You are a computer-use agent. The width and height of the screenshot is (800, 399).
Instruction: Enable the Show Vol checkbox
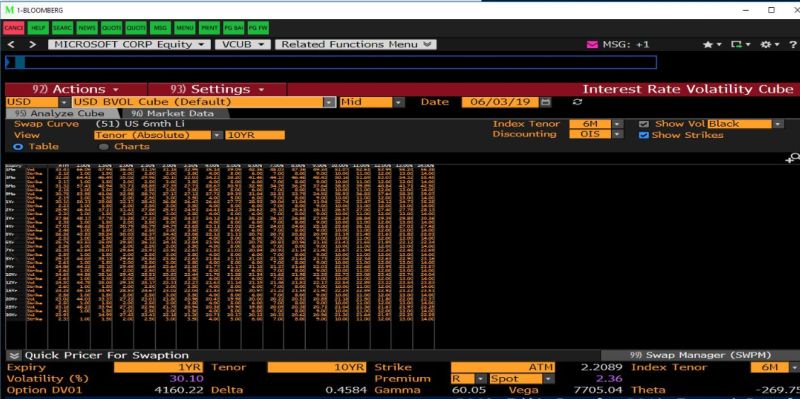click(x=644, y=124)
